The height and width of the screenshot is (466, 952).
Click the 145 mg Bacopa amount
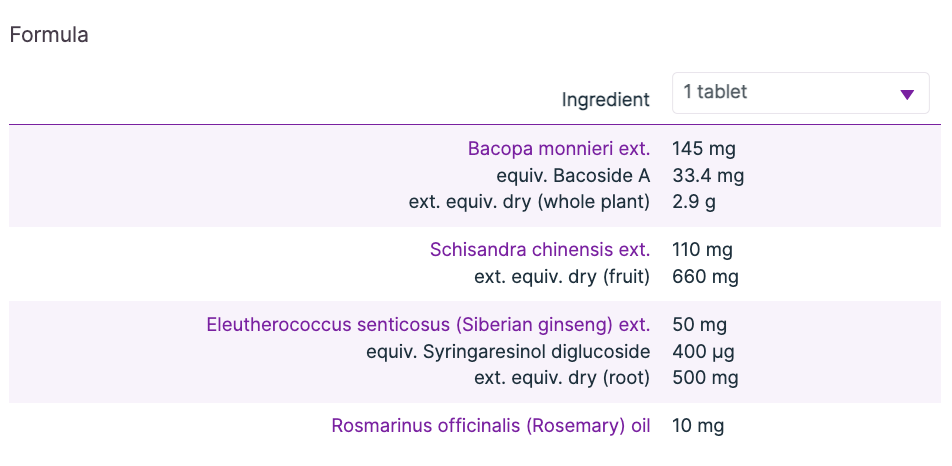pos(704,149)
